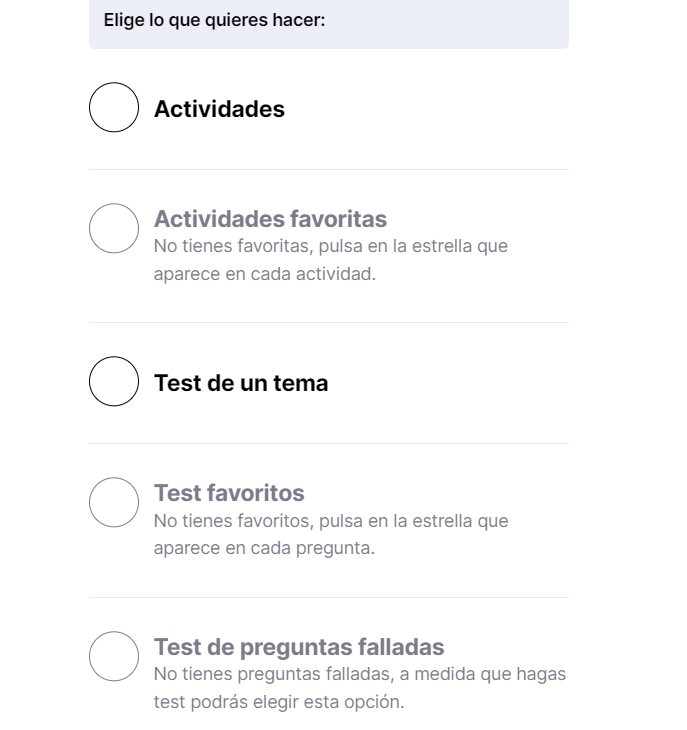Select the Test favoritos radio circle

pos(114,502)
